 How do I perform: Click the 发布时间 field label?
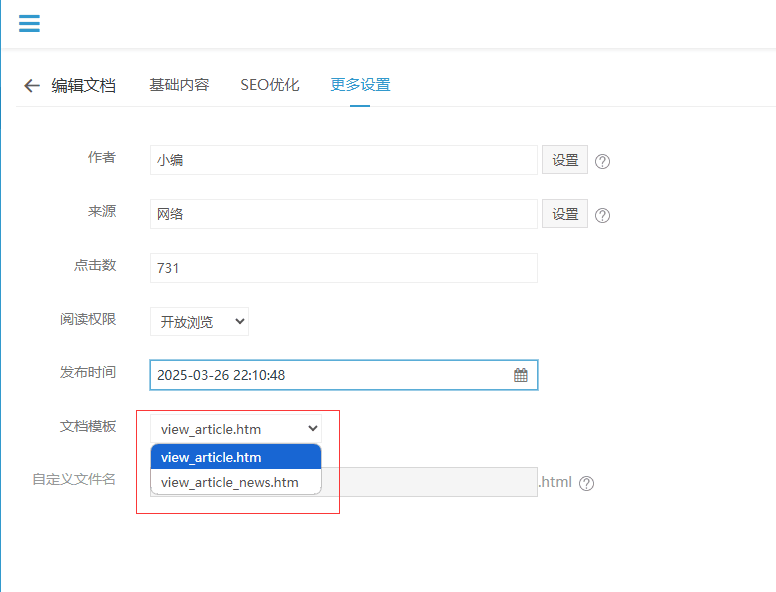tap(88, 372)
